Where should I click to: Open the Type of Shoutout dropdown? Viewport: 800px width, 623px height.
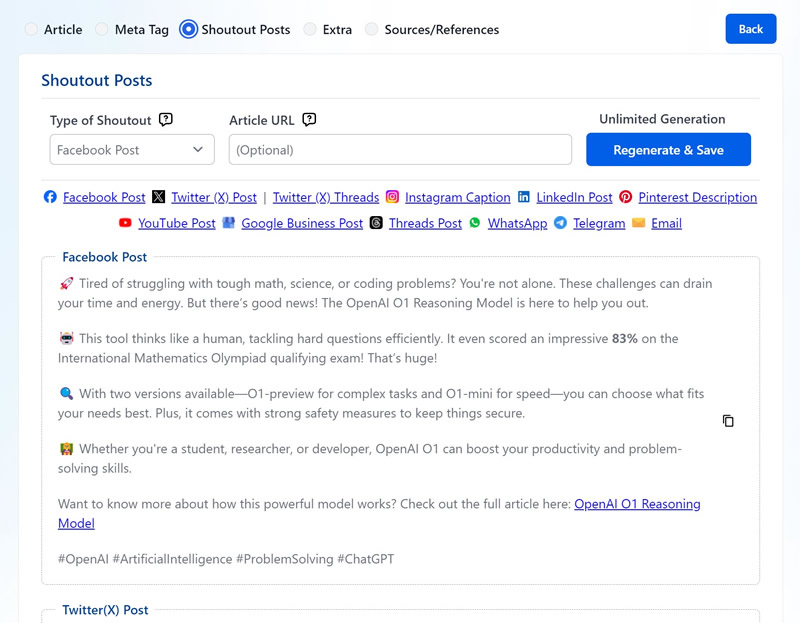coord(132,149)
